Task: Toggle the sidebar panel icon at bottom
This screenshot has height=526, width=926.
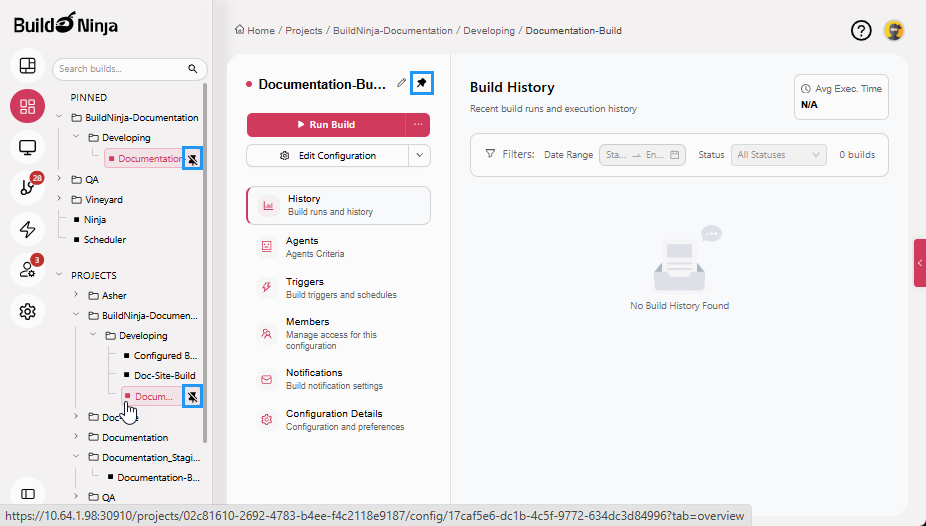Action: point(27,494)
